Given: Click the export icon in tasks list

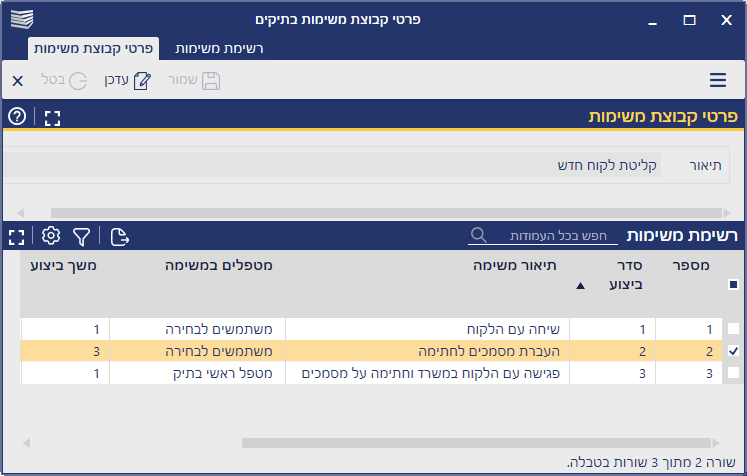Looking at the screenshot, I should (x=120, y=237).
